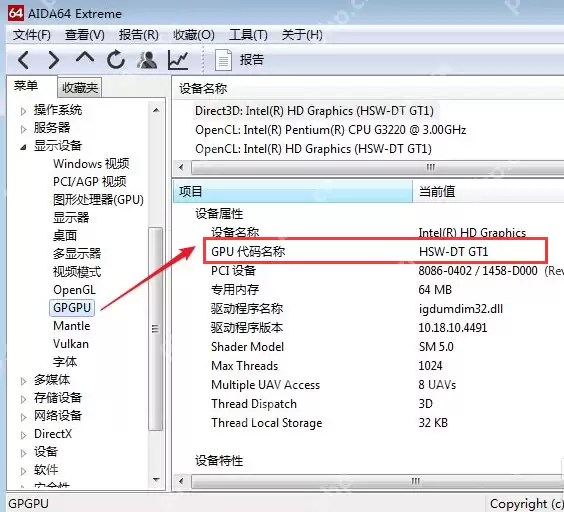
Task: Open the 报告(R) menu
Action: click(x=139, y=35)
